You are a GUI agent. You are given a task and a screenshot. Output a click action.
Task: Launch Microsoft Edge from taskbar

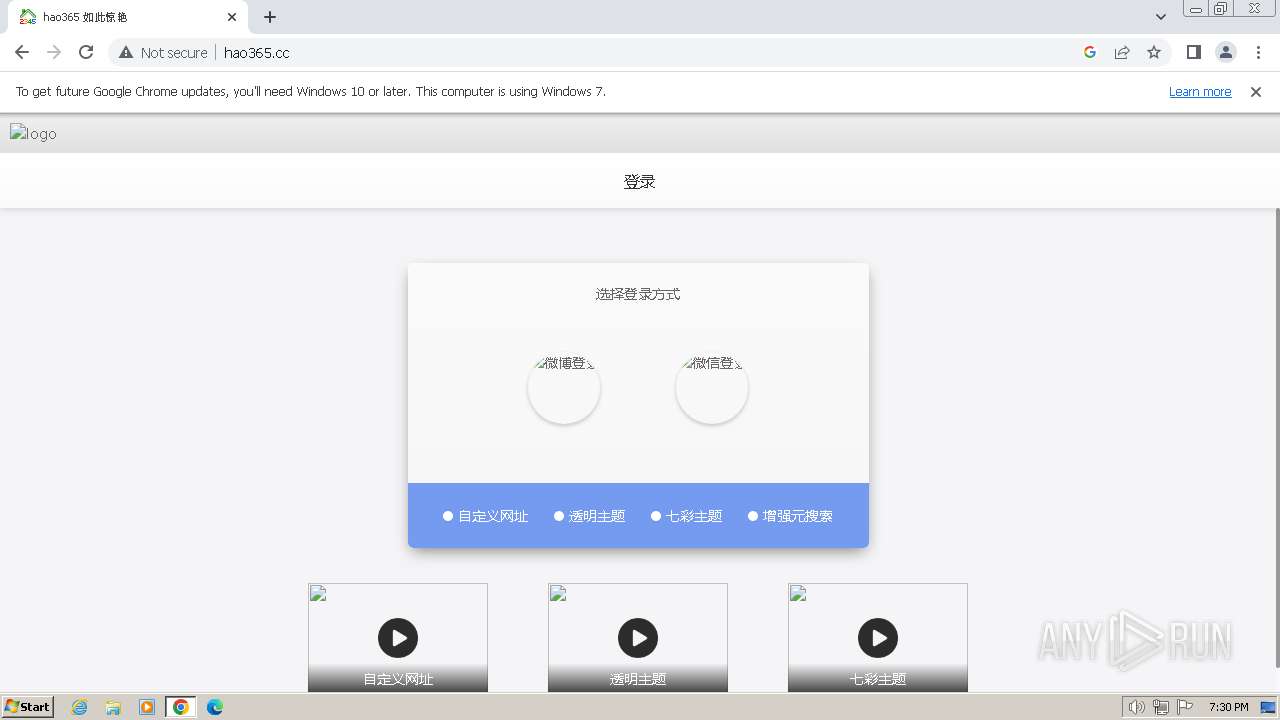click(x=215, y=707)
